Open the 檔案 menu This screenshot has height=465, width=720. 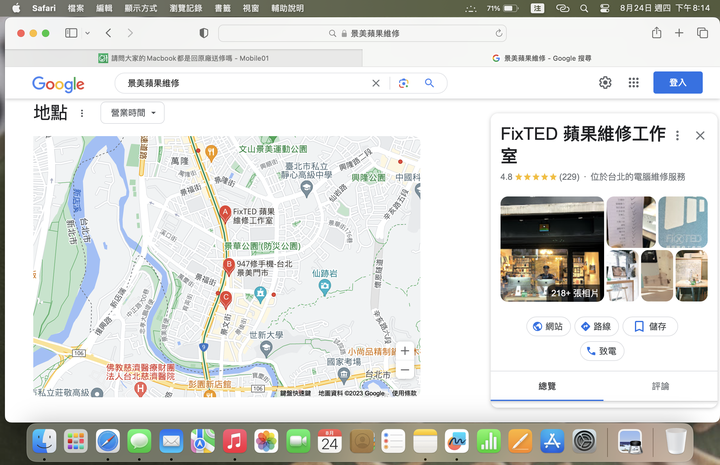(x=76, y=8)
